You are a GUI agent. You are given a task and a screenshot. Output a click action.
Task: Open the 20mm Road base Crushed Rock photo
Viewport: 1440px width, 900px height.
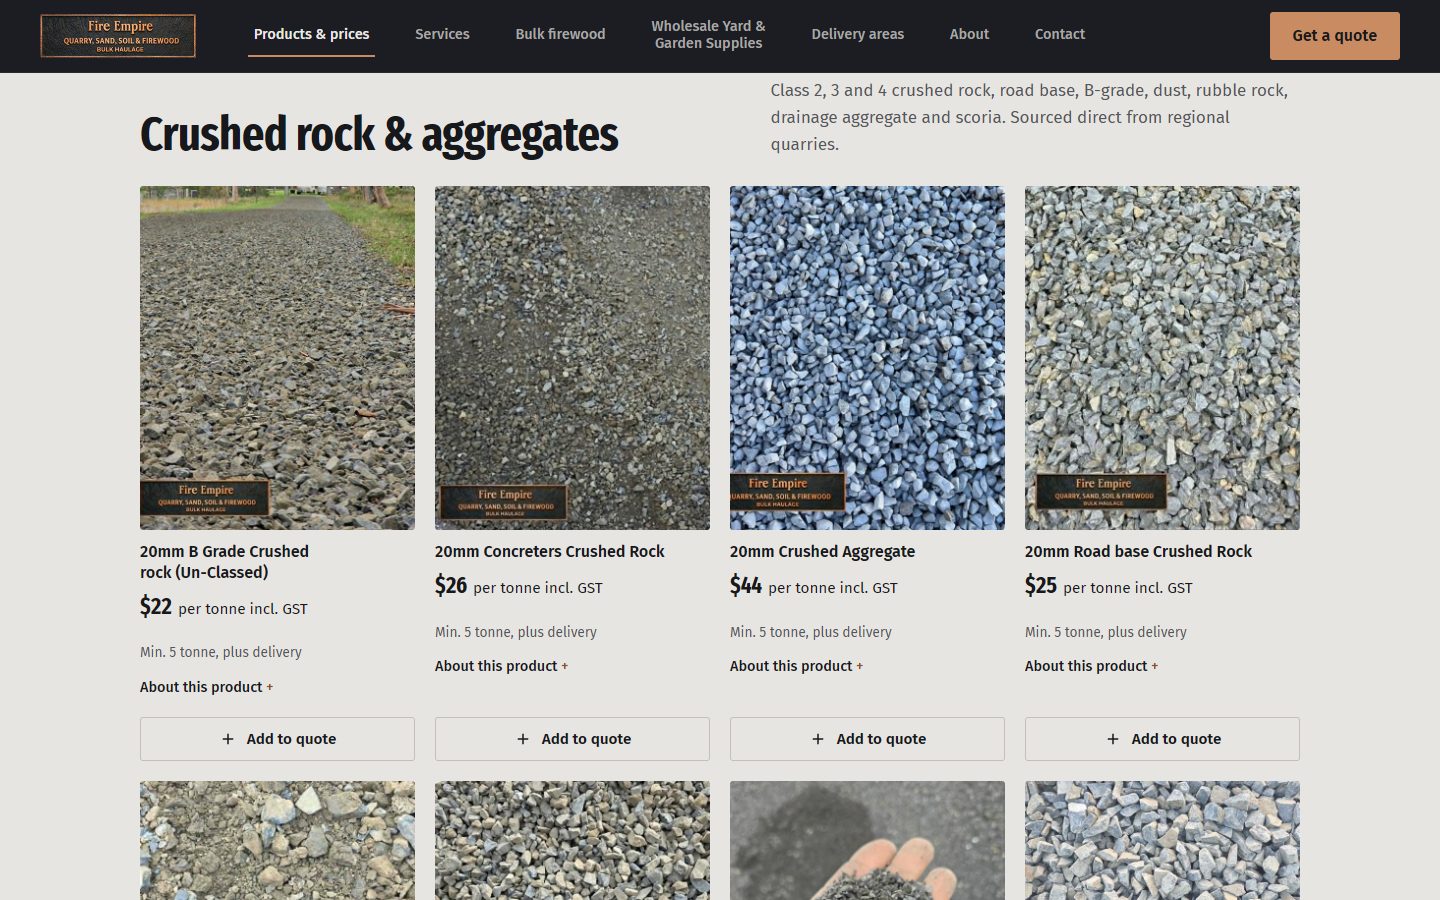[x=1162, y=358]
